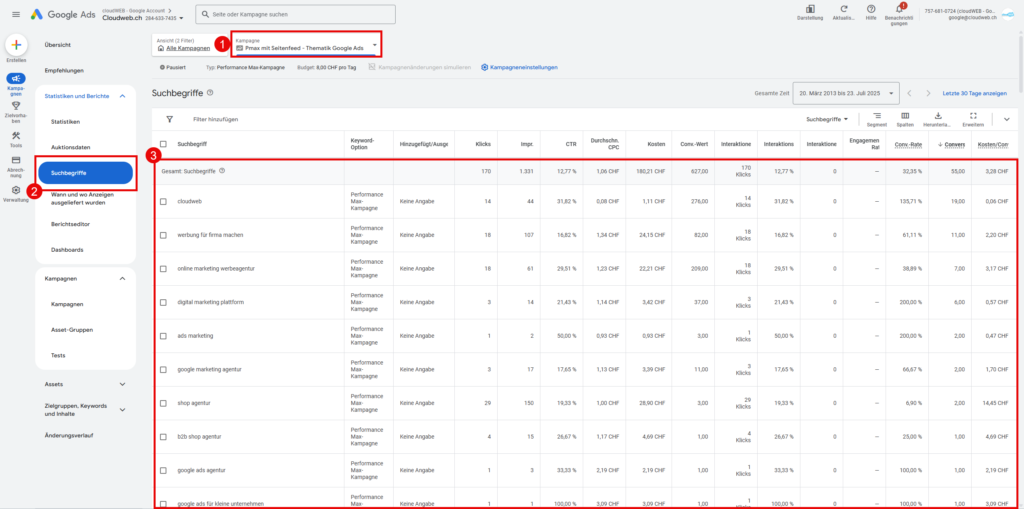Check the box for cloudweb search term
This screenshot has height=509, width=1024.
pos(164,201)
